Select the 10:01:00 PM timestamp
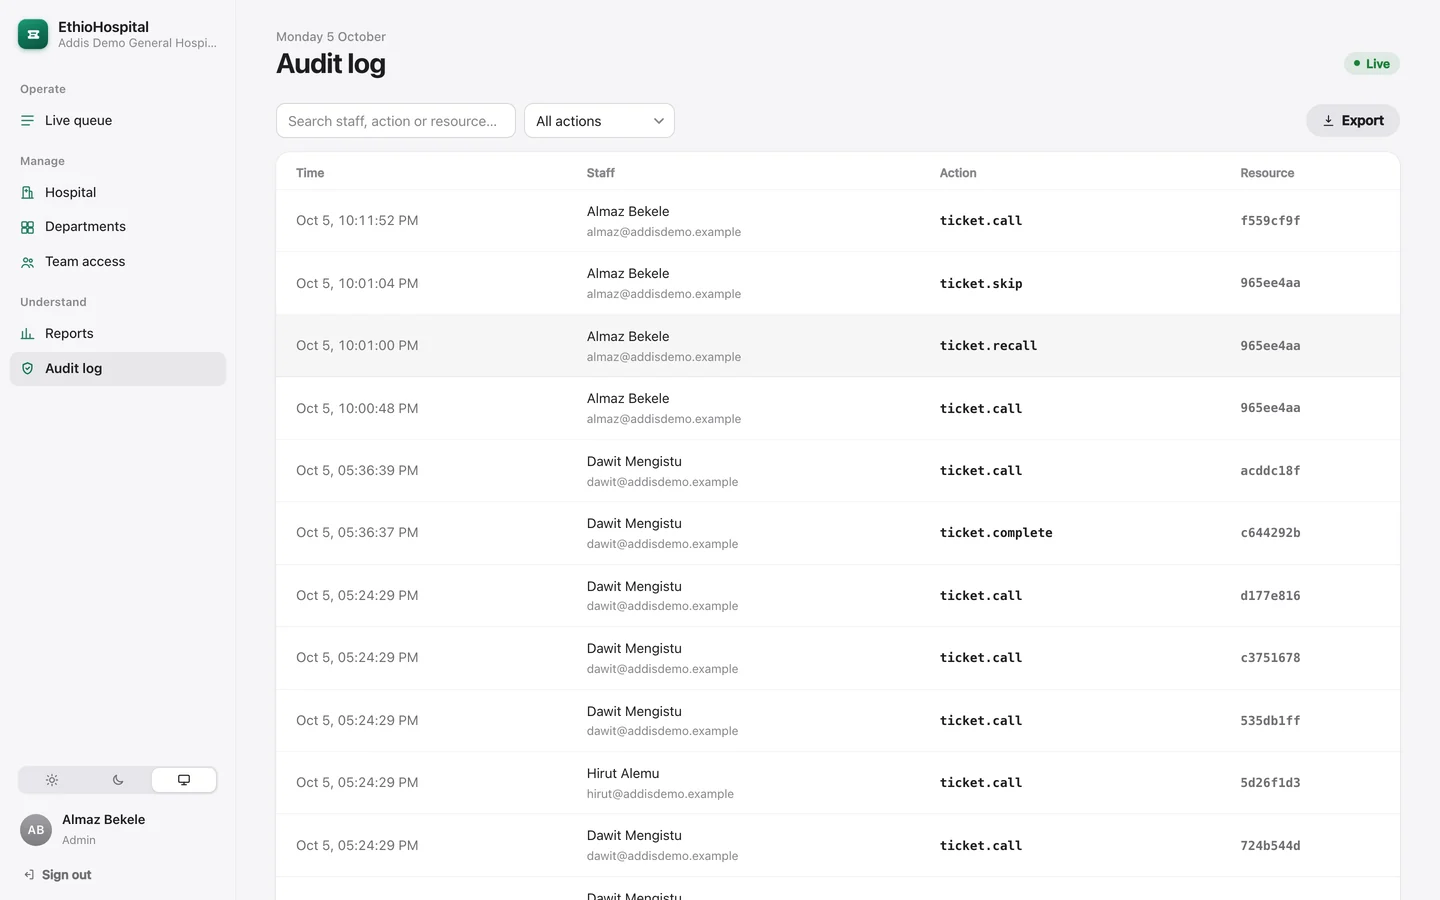 357,346
